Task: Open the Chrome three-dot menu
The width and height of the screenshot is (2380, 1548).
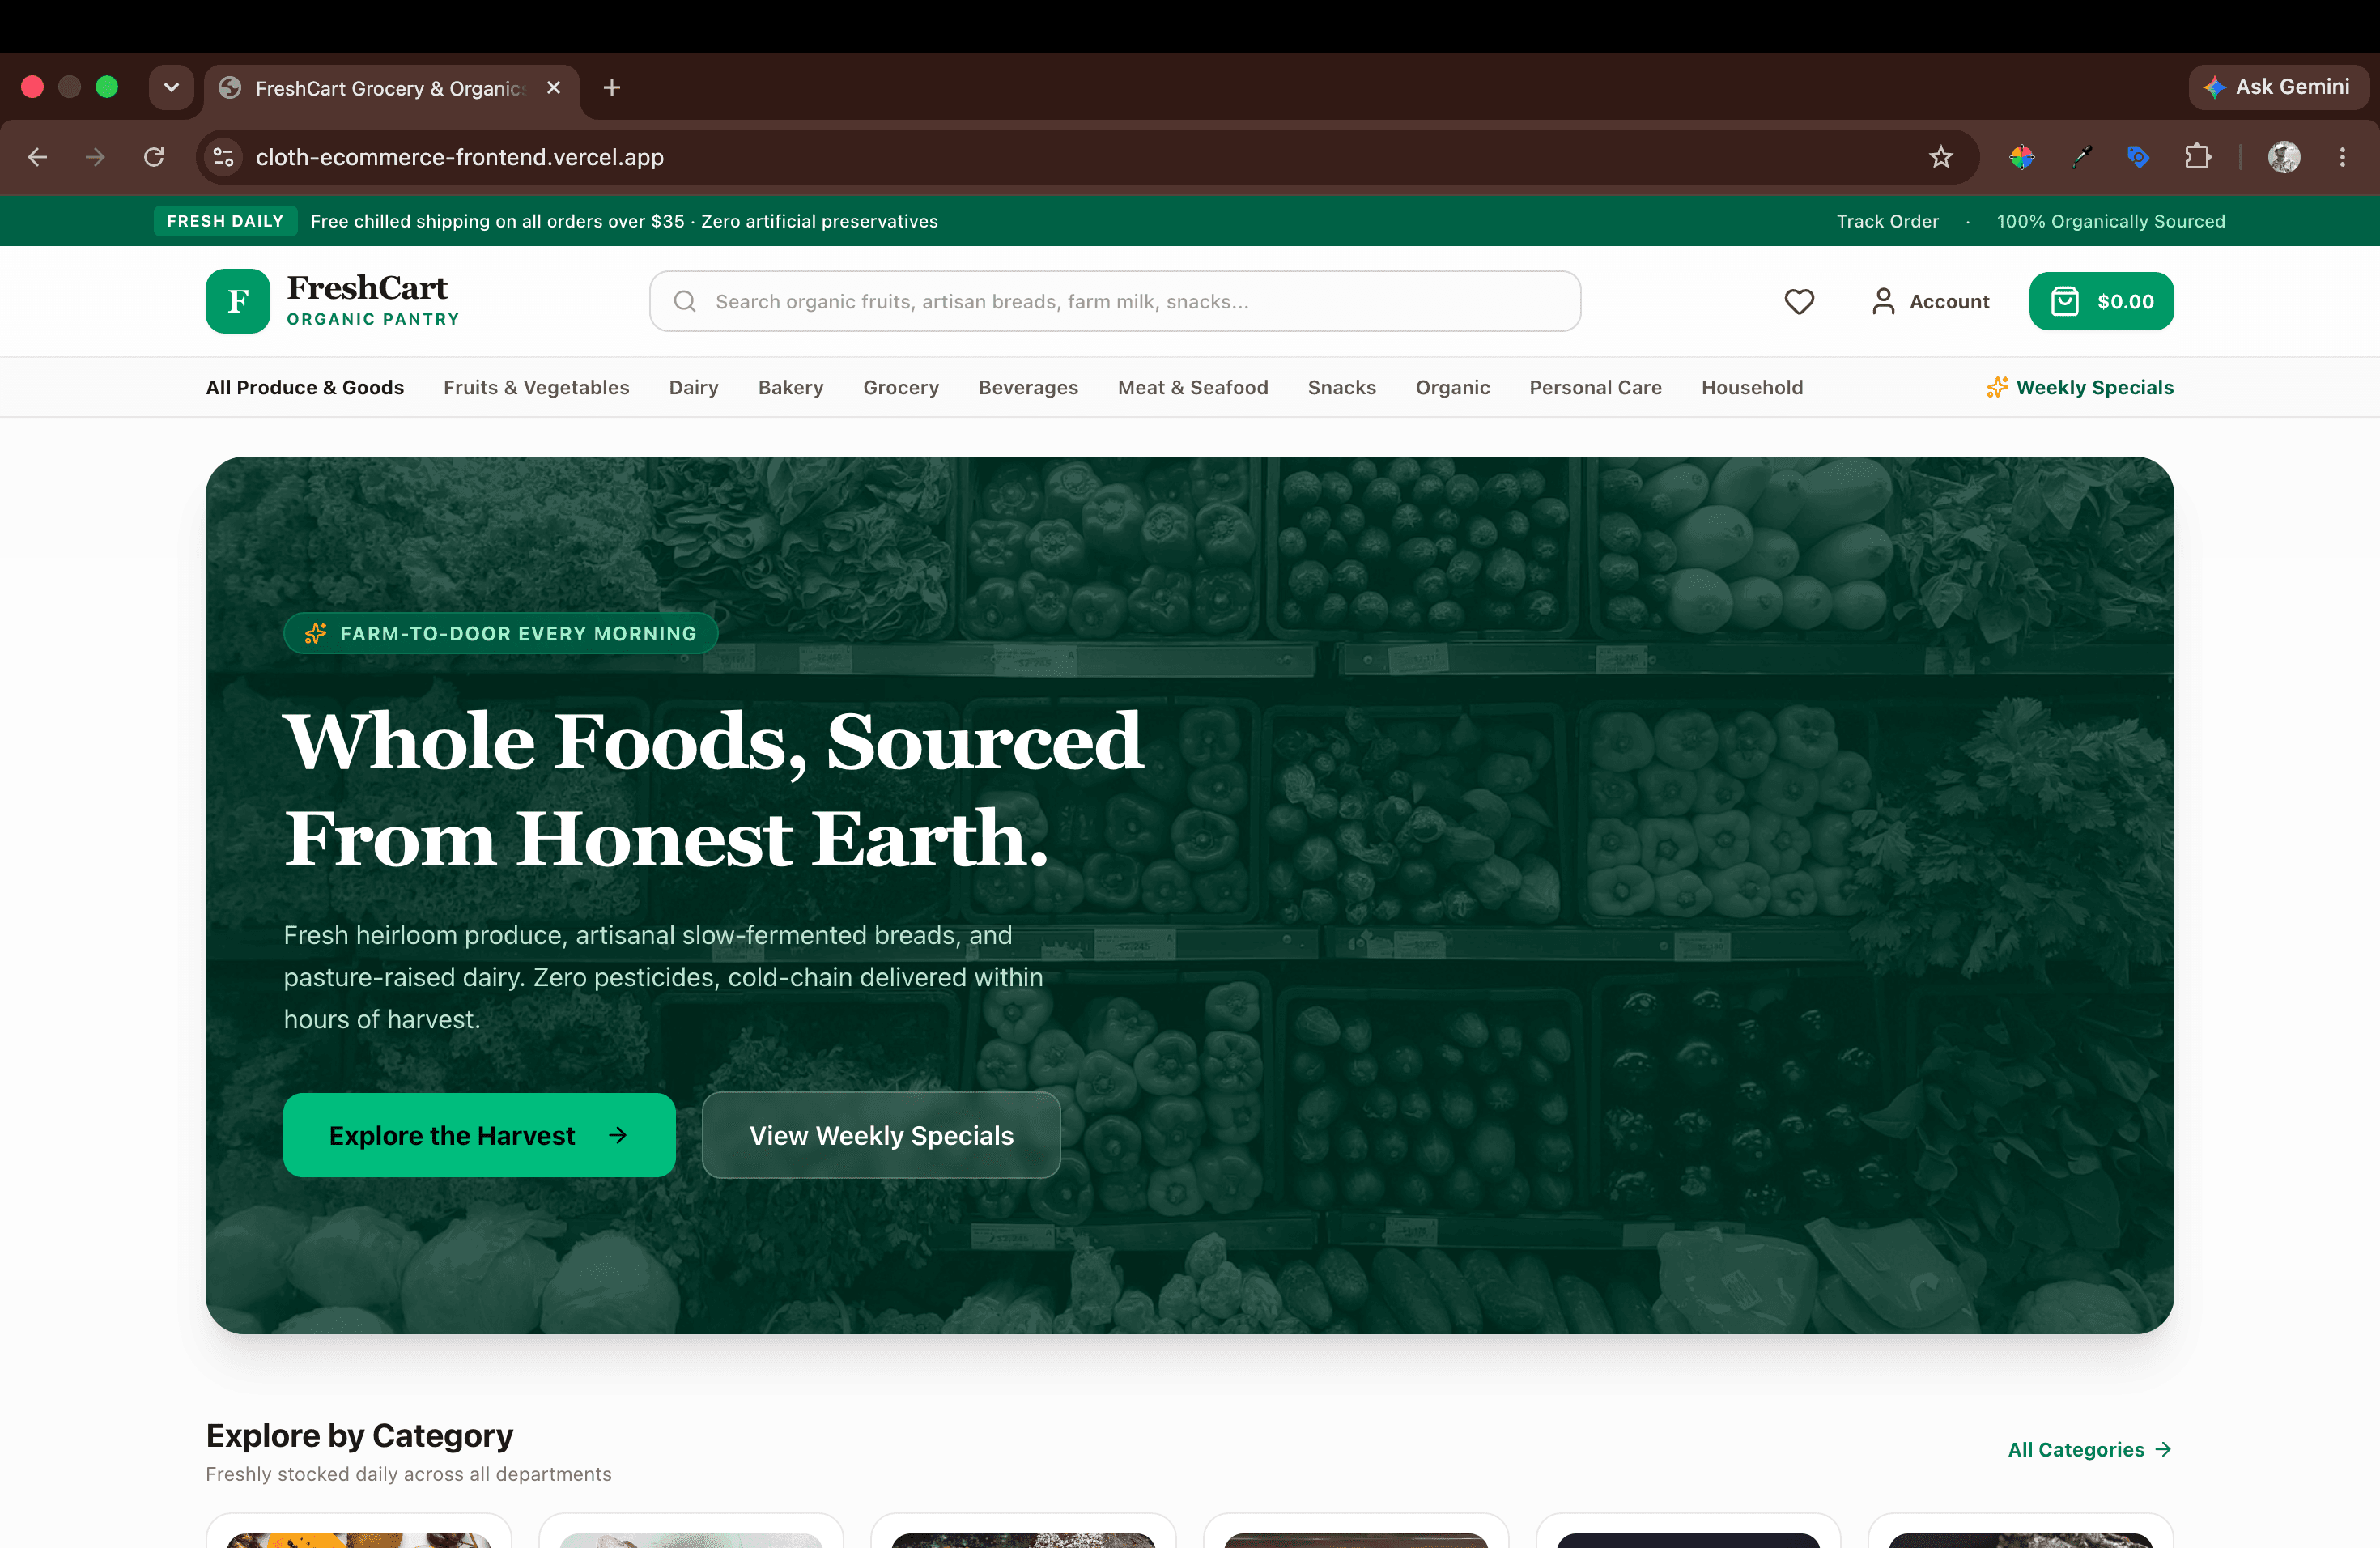Action: pos(2342,157)
